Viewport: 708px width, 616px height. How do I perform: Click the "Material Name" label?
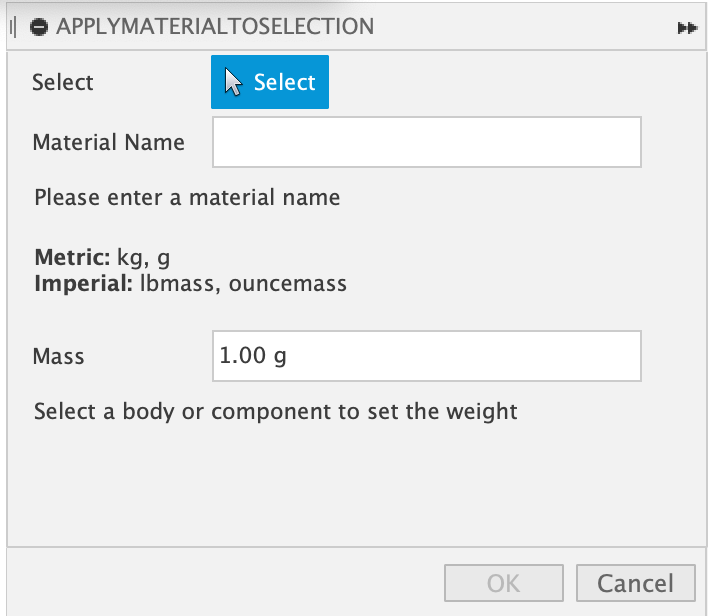pyautogui.click(x=108, y=142)
